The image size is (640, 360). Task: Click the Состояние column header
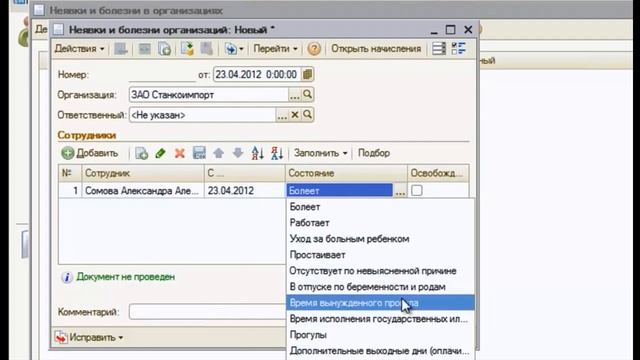pyautogui.click(x=346, y=173)
